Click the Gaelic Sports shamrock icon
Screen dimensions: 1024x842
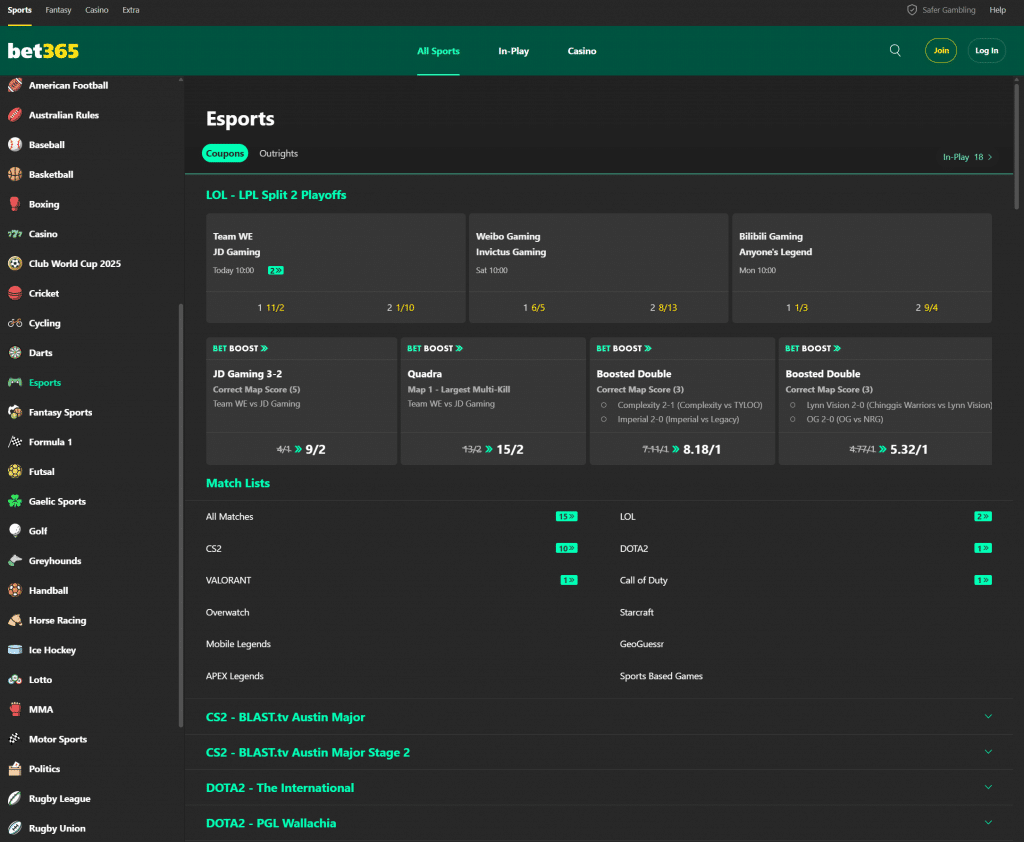click(15, 501)
